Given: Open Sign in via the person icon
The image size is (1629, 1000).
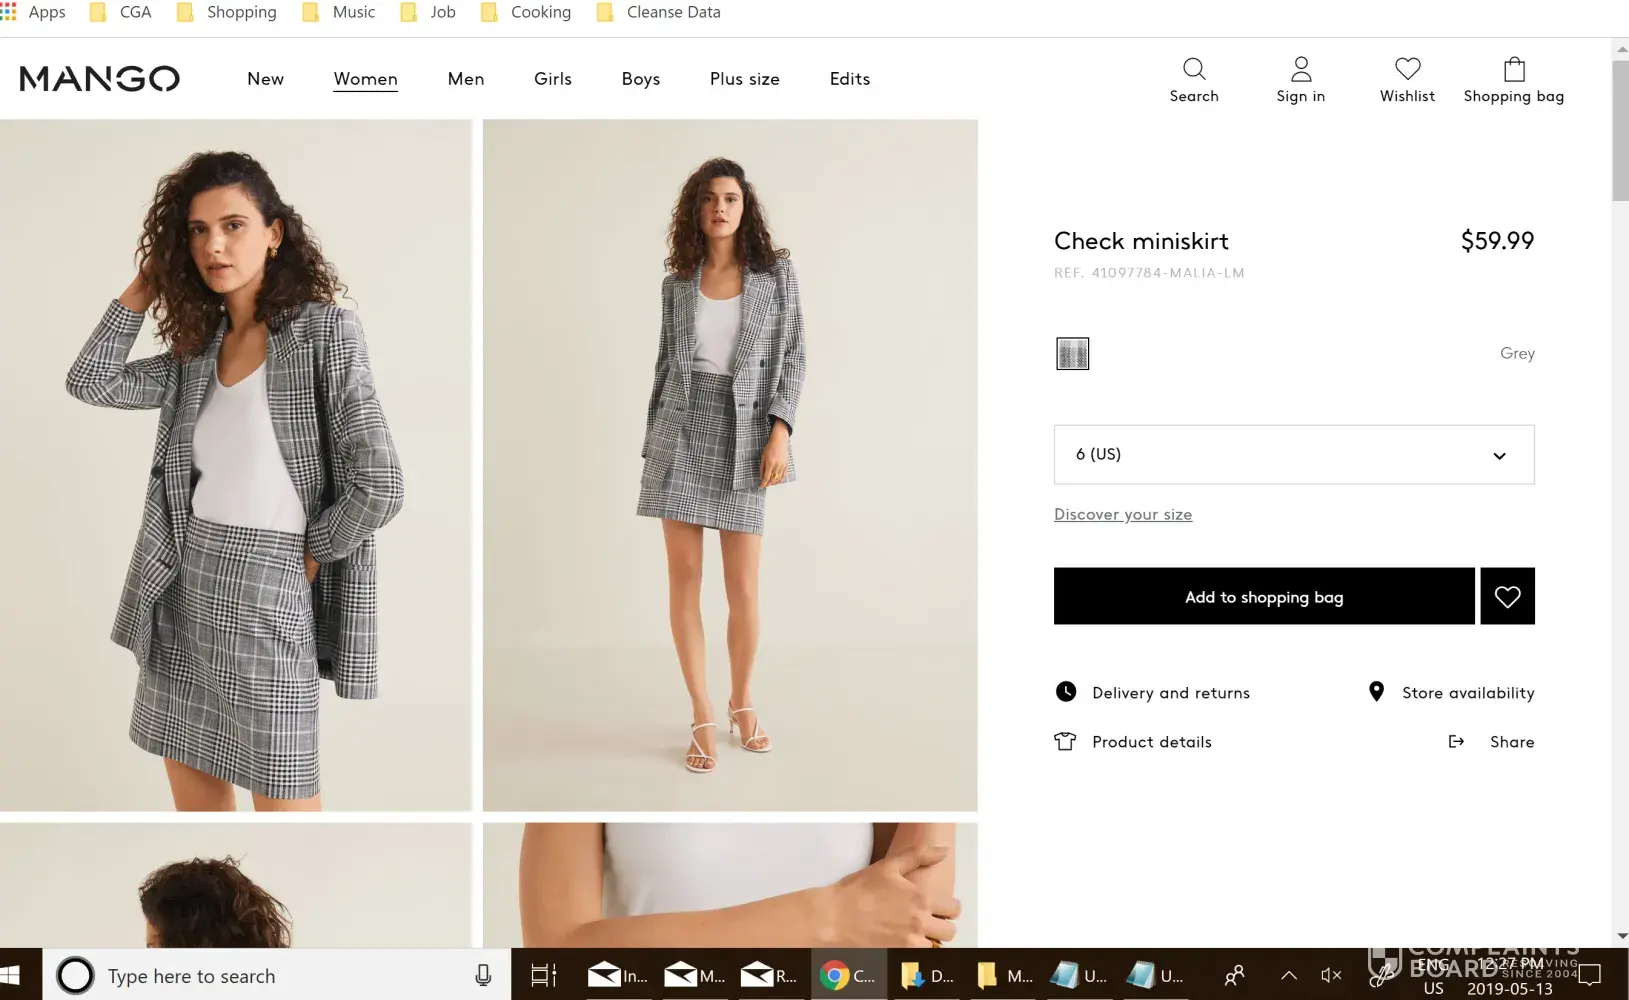Looking at the screenshot, I should (1301, 69).
